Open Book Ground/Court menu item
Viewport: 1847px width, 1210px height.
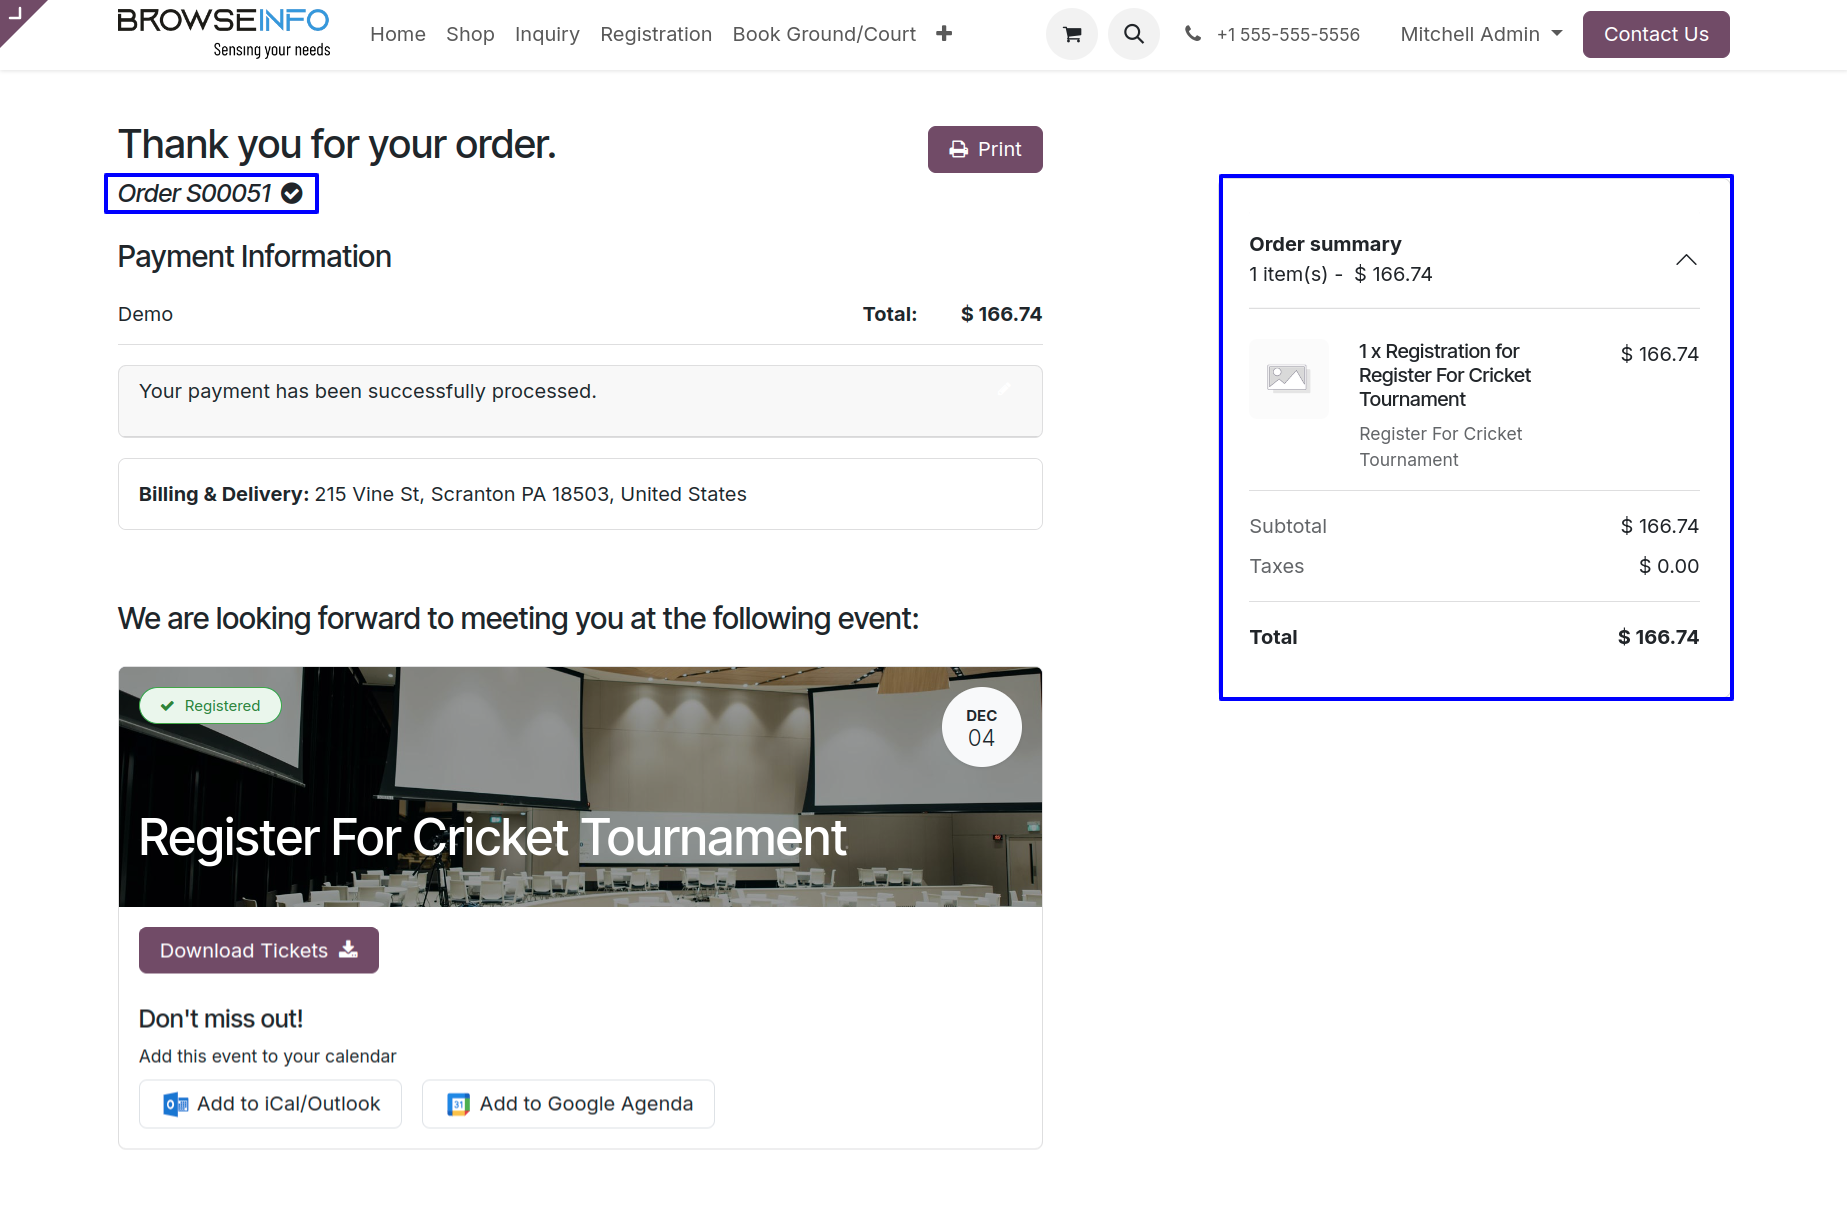pos(824,34)
